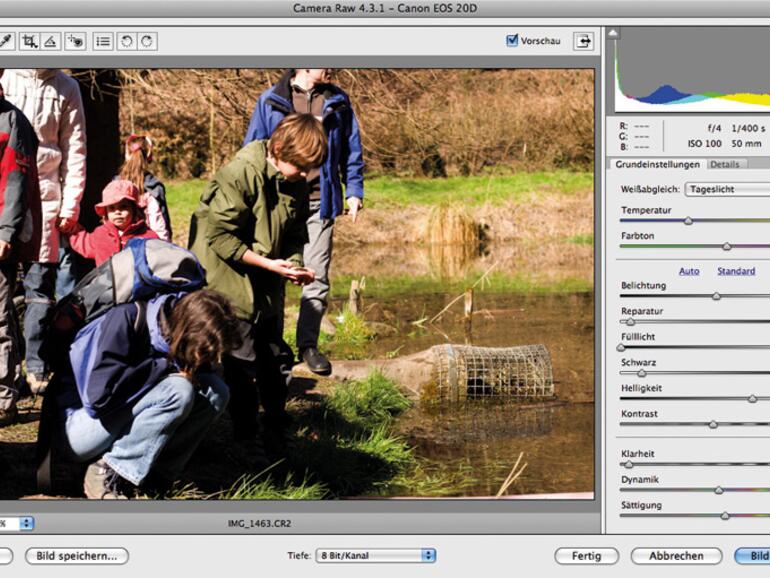Image resolution: width=770 pixels, height=578 pixels.
Task: Open the Tiefe dropdown showing 8 Bit/Kanal
Action: (376, 555)
